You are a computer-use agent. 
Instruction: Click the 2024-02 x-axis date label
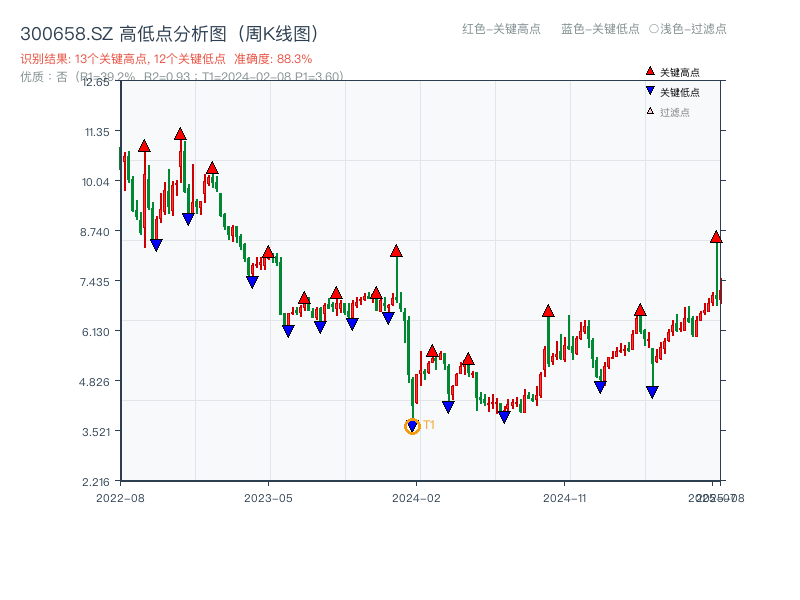(416, 497)
